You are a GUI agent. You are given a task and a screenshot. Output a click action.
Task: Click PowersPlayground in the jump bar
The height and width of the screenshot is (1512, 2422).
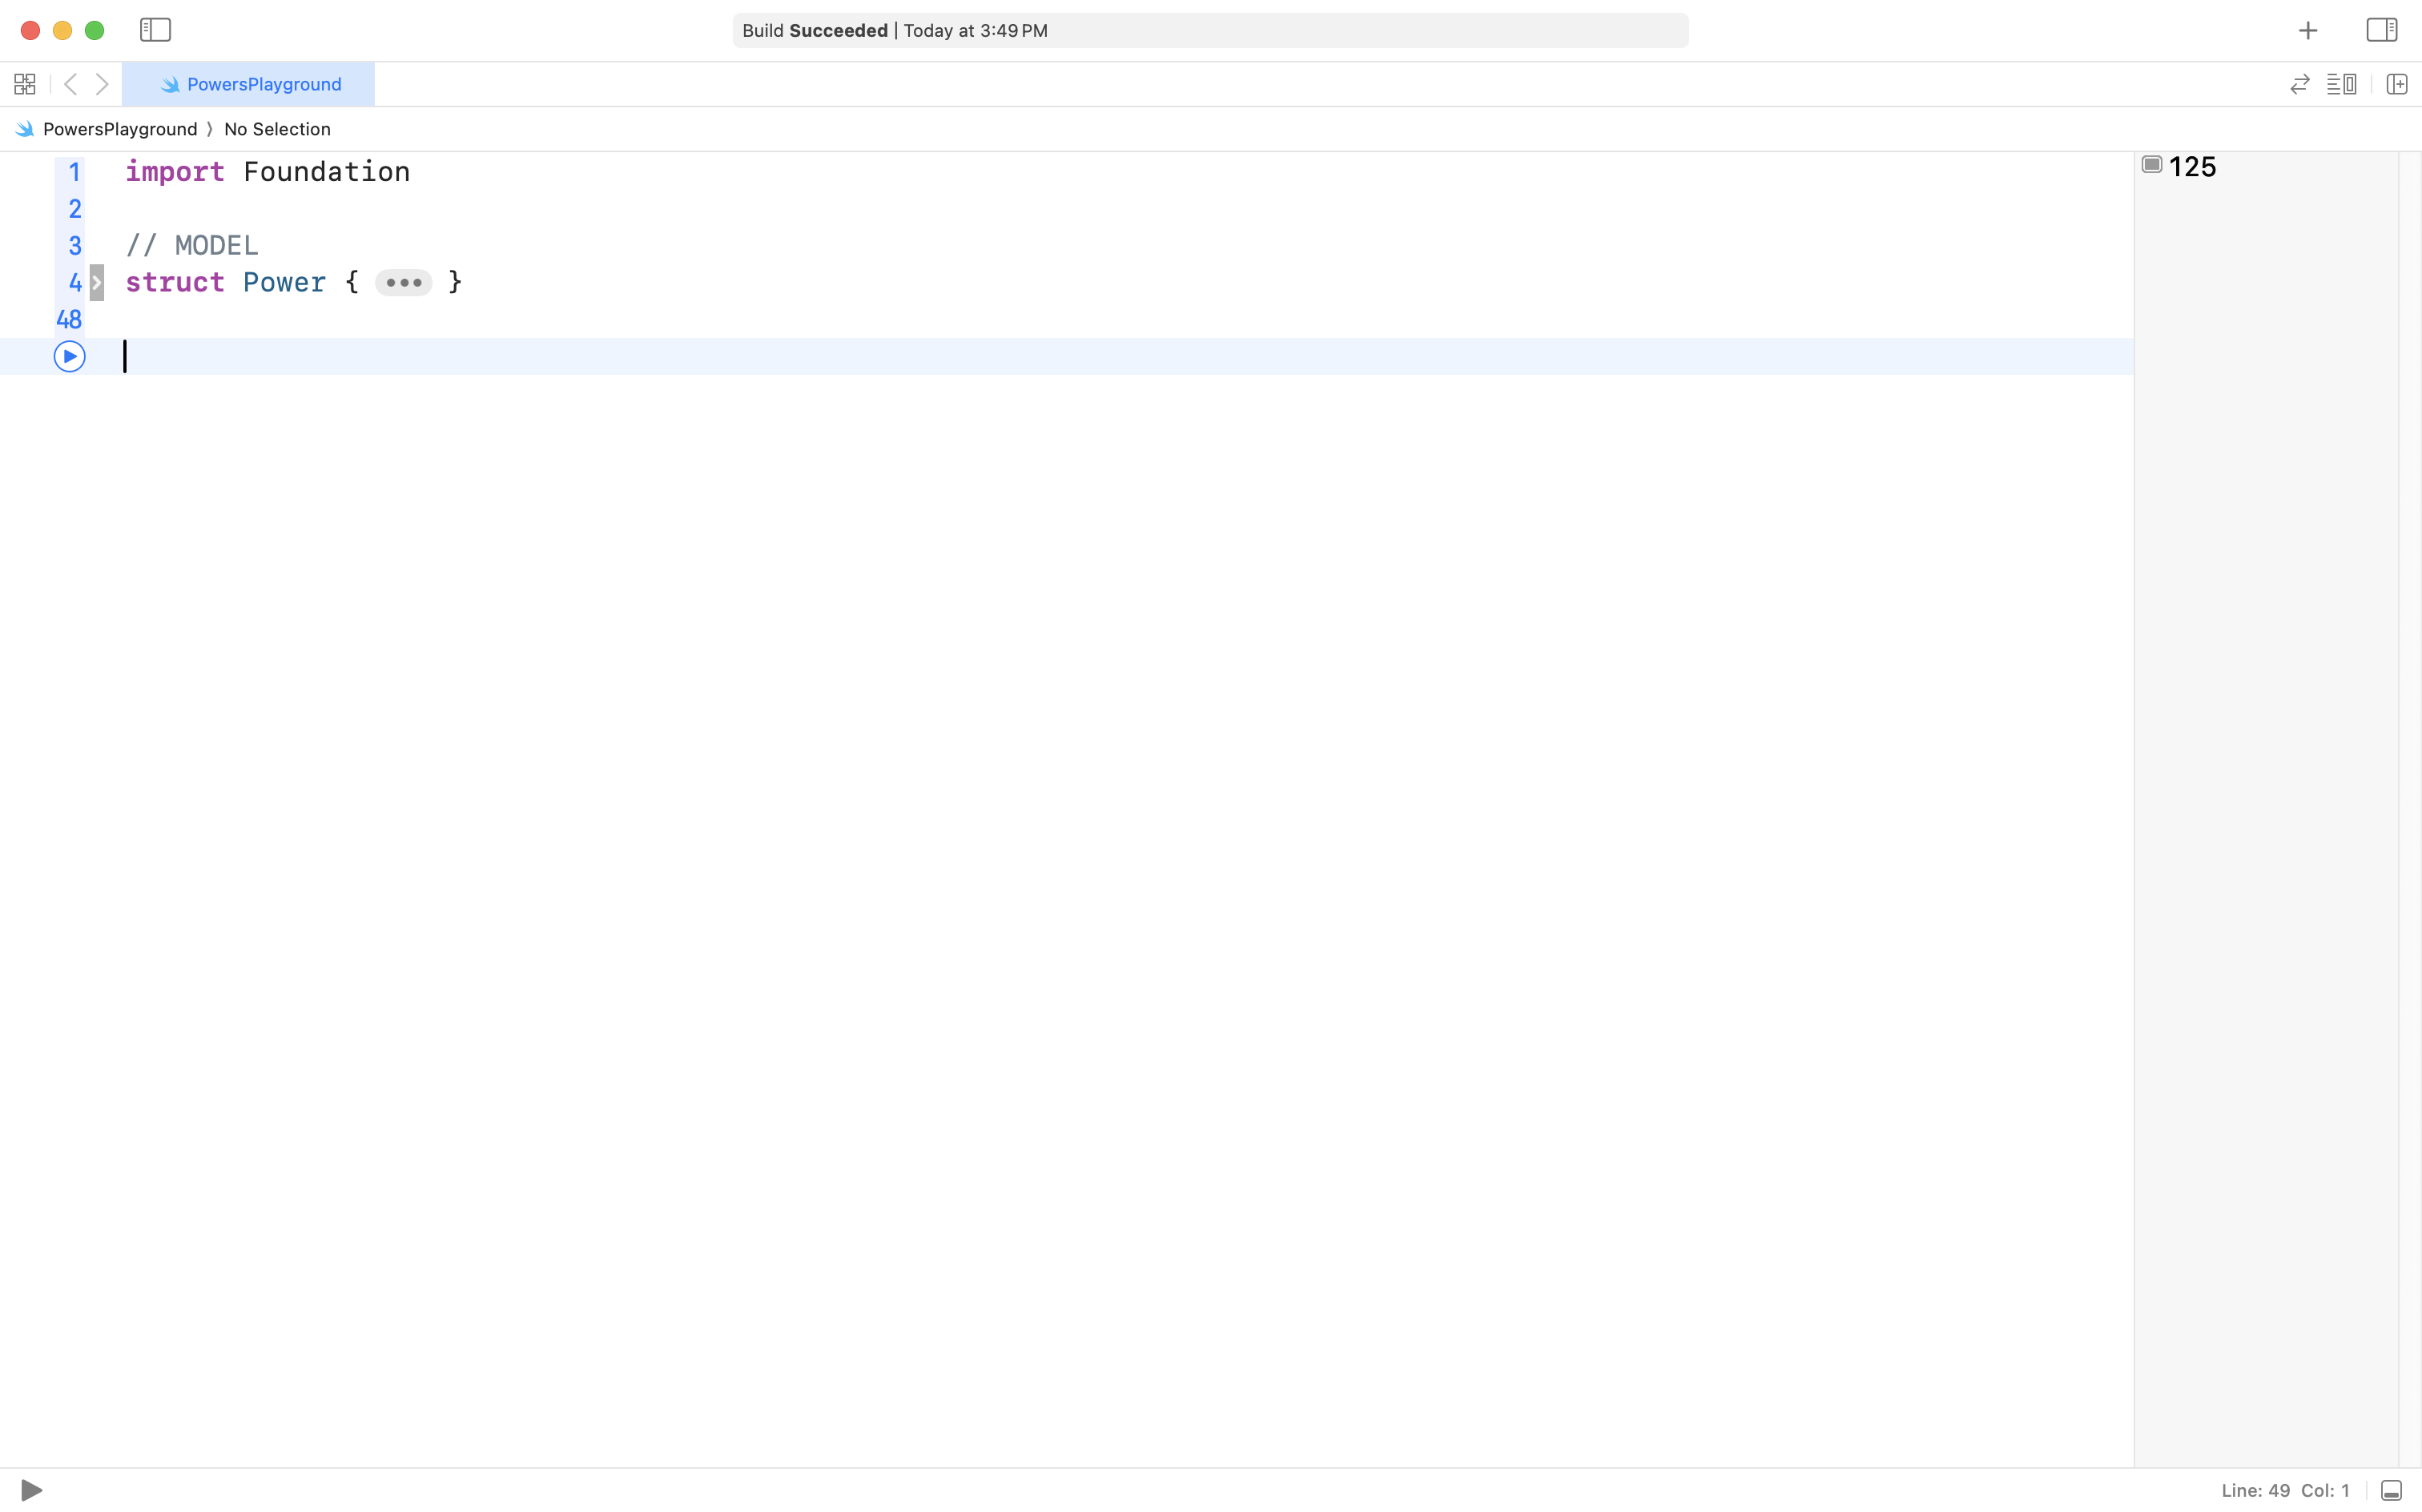click(x=119, y=129)
